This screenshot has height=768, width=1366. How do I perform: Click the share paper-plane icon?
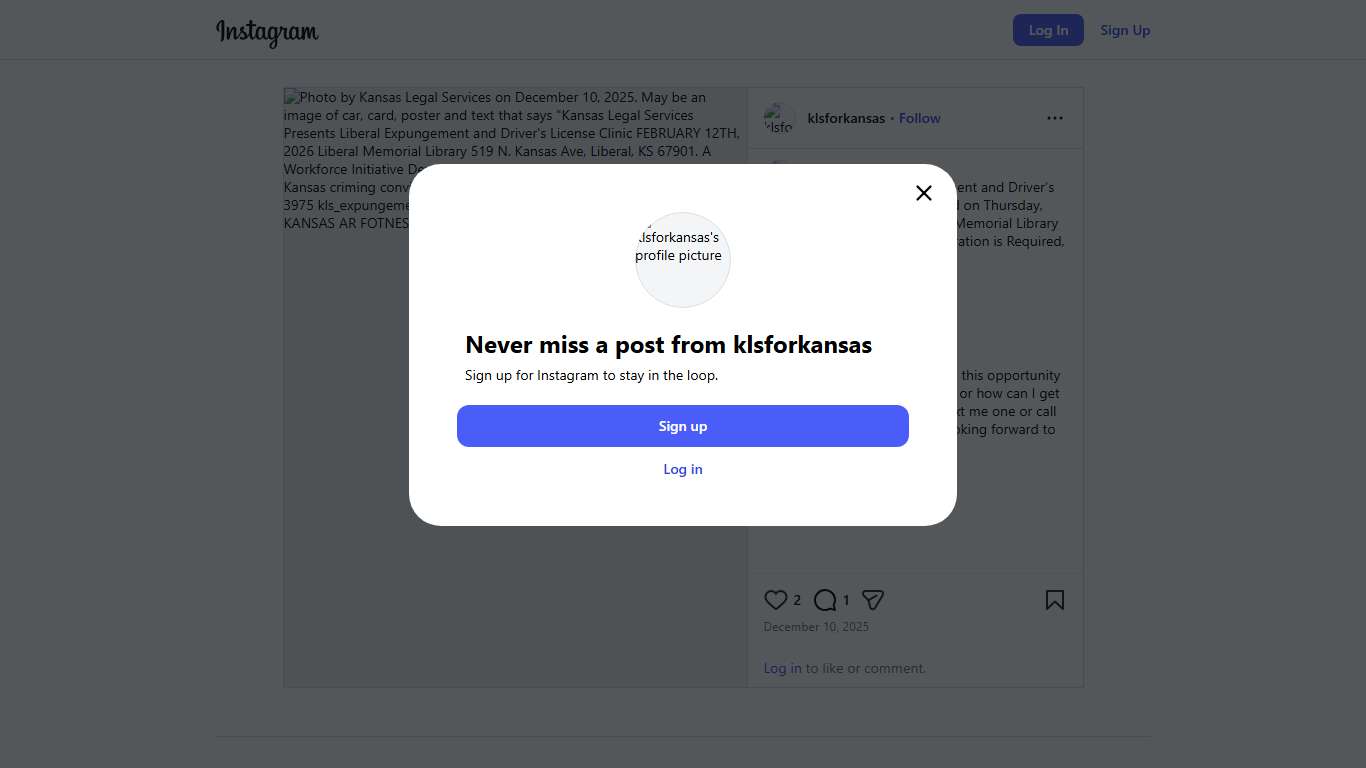(x=873, y=600)
